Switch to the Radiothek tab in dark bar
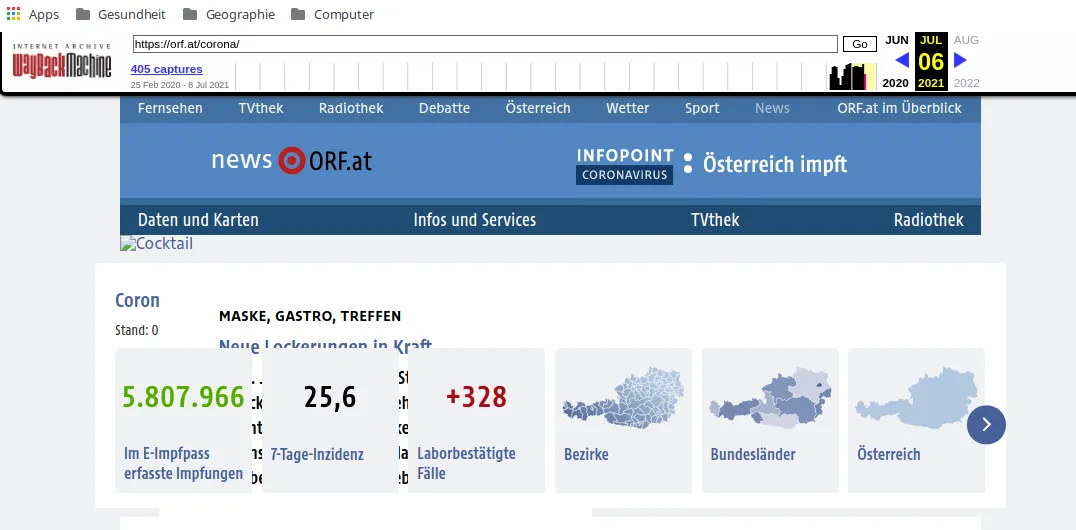This screenshot has height=530, width=1076. (928, 220)
